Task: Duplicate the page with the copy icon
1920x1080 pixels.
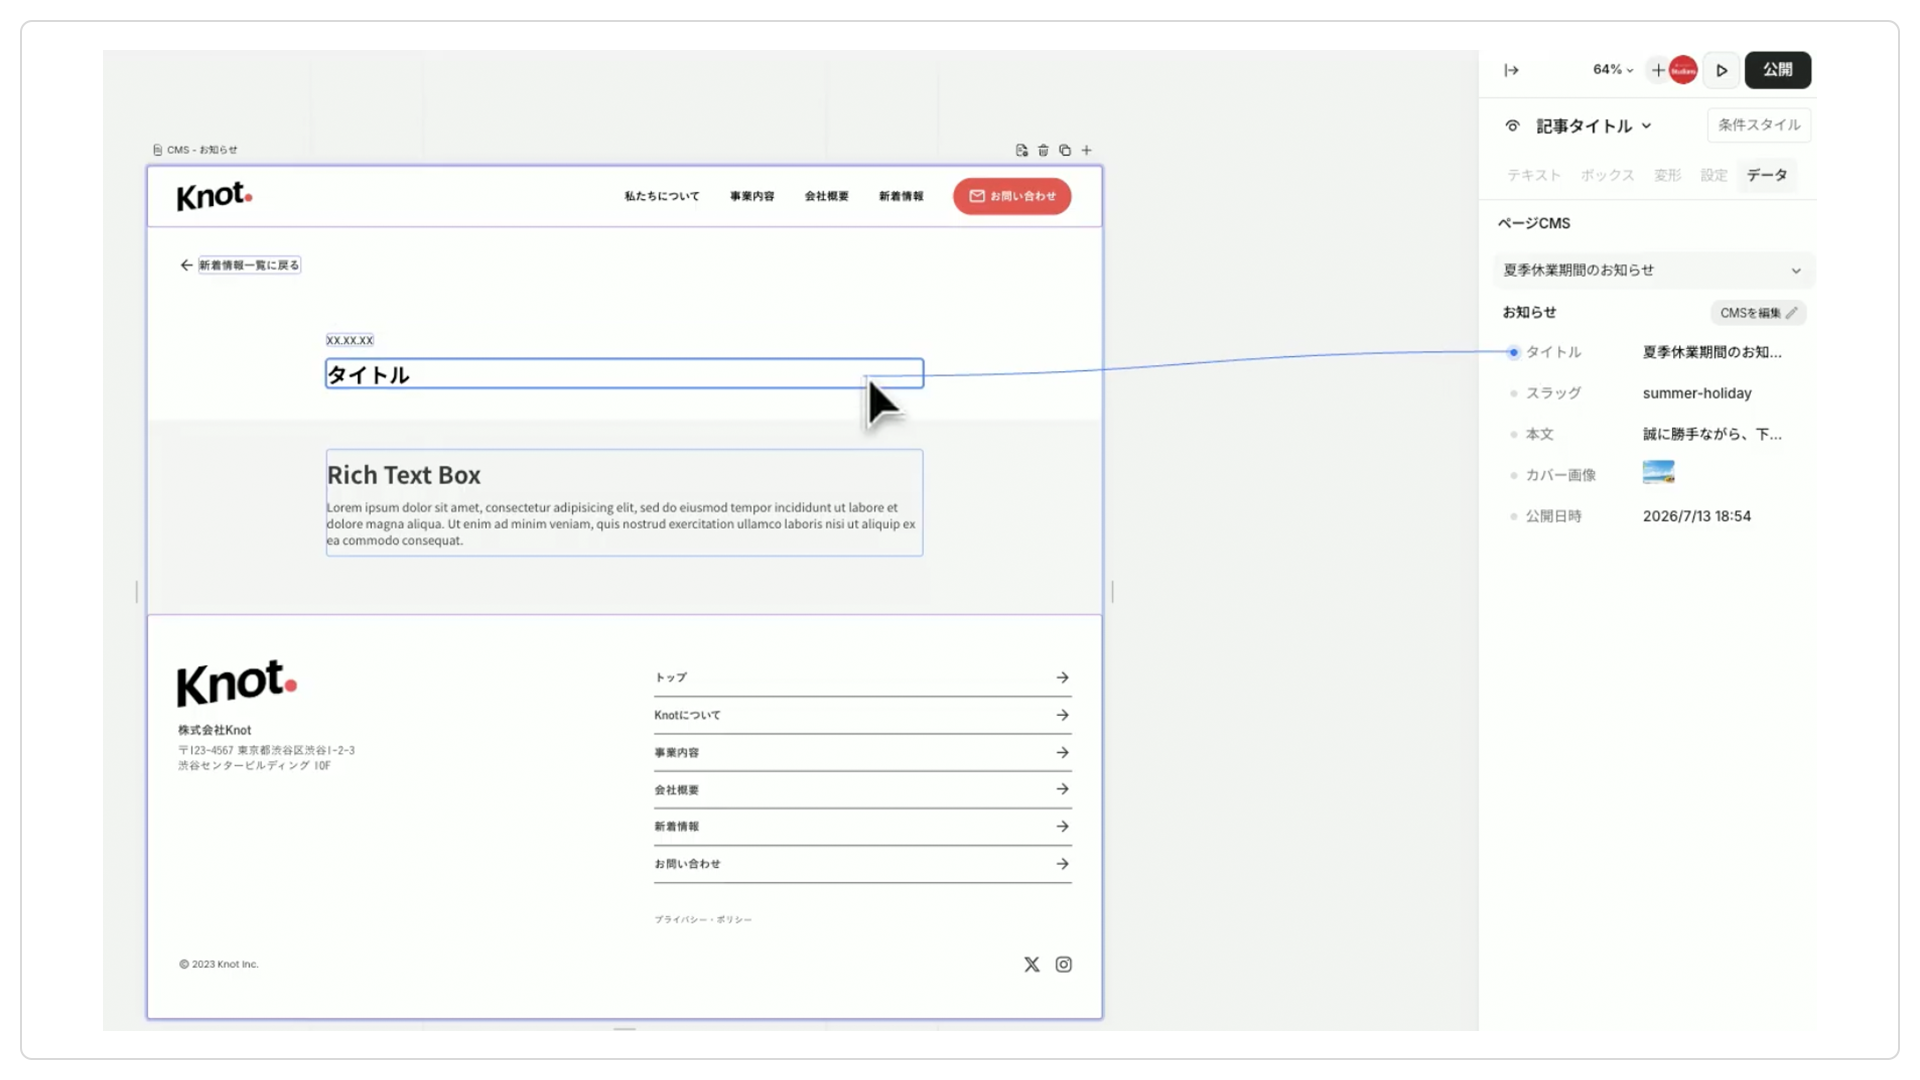Action: (x=1065, y=150)
